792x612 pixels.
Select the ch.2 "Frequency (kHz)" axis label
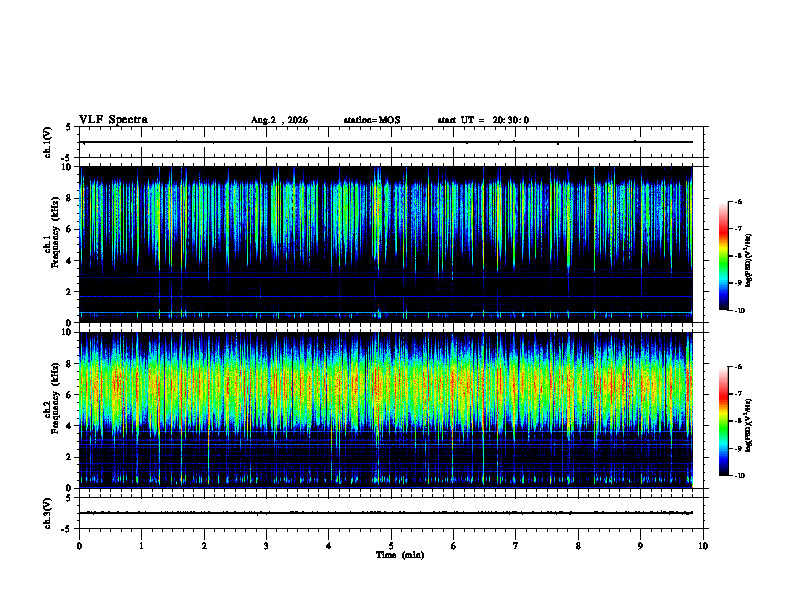(55, 399)
